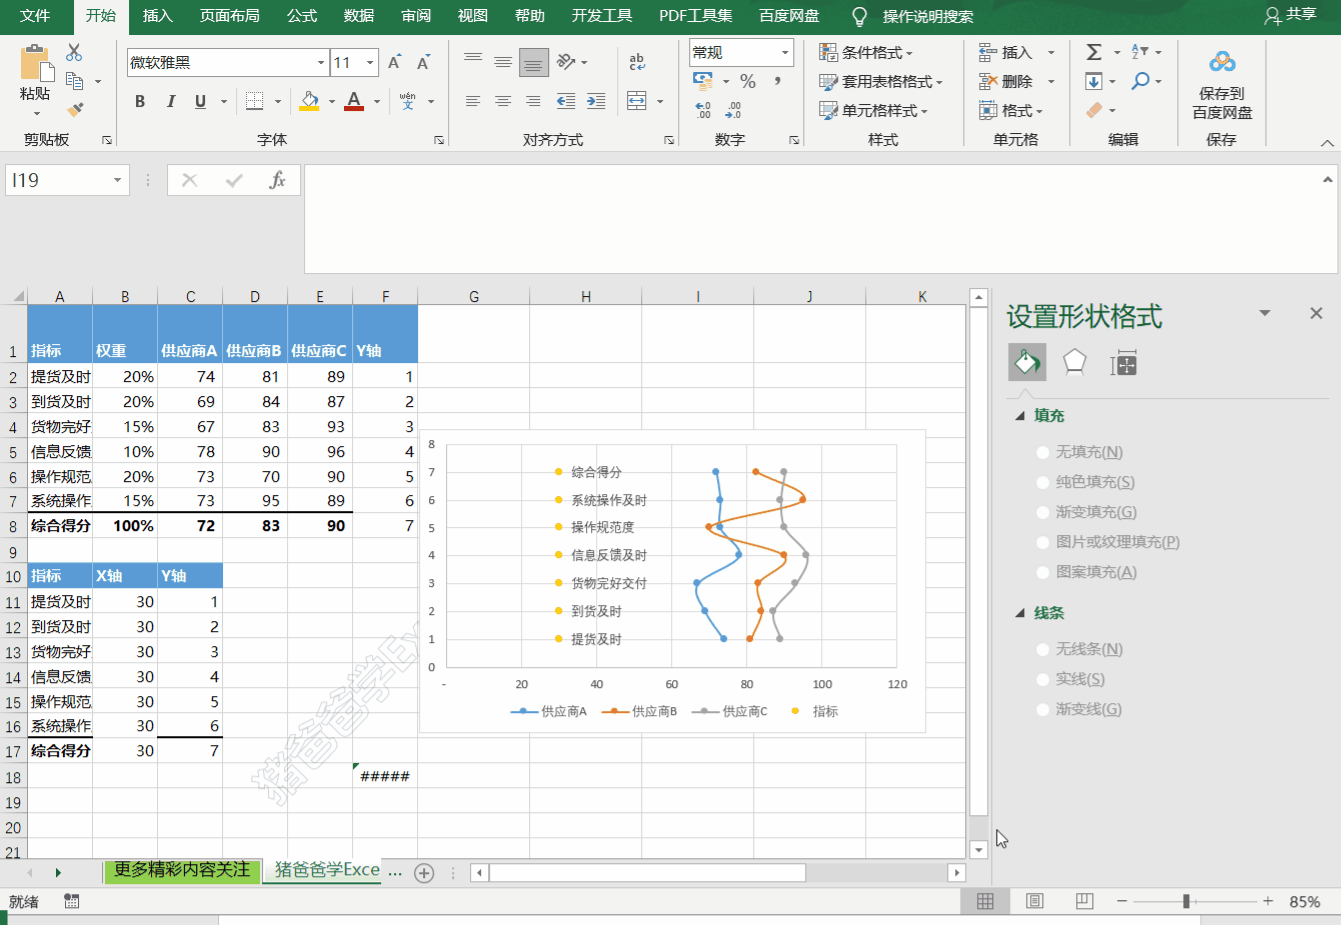Open the 文件 menu tab
The width and height of the screenshot is (1341, 925).
point(35,15)
